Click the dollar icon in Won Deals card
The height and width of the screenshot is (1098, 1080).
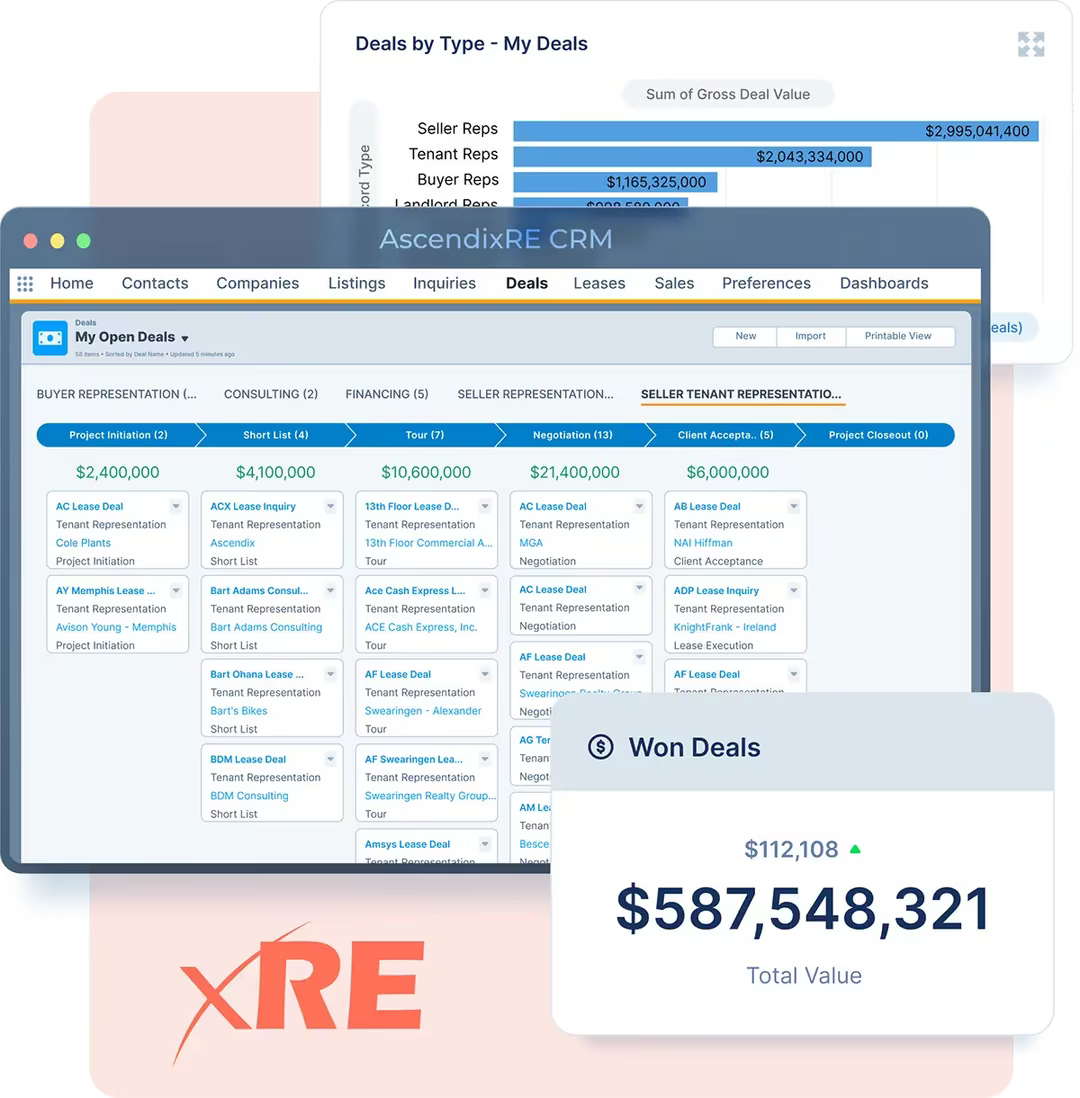[600, 747]
